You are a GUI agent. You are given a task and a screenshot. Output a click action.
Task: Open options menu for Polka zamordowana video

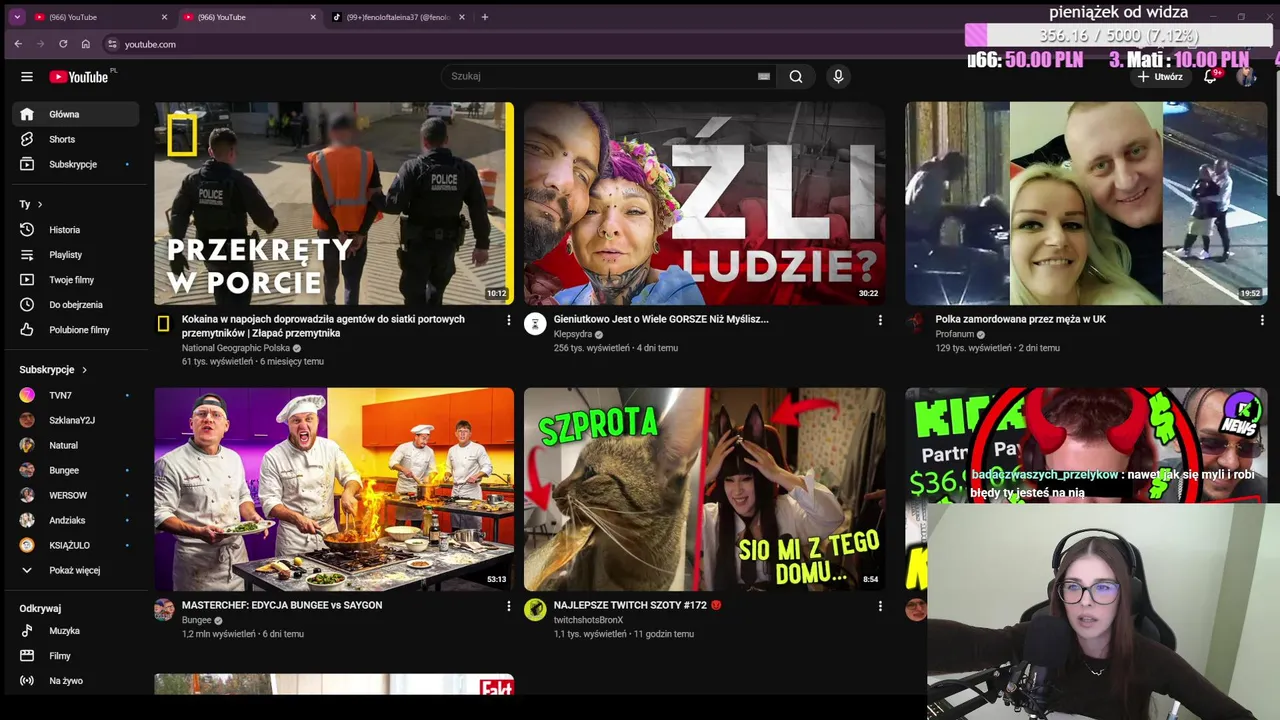1262,320
